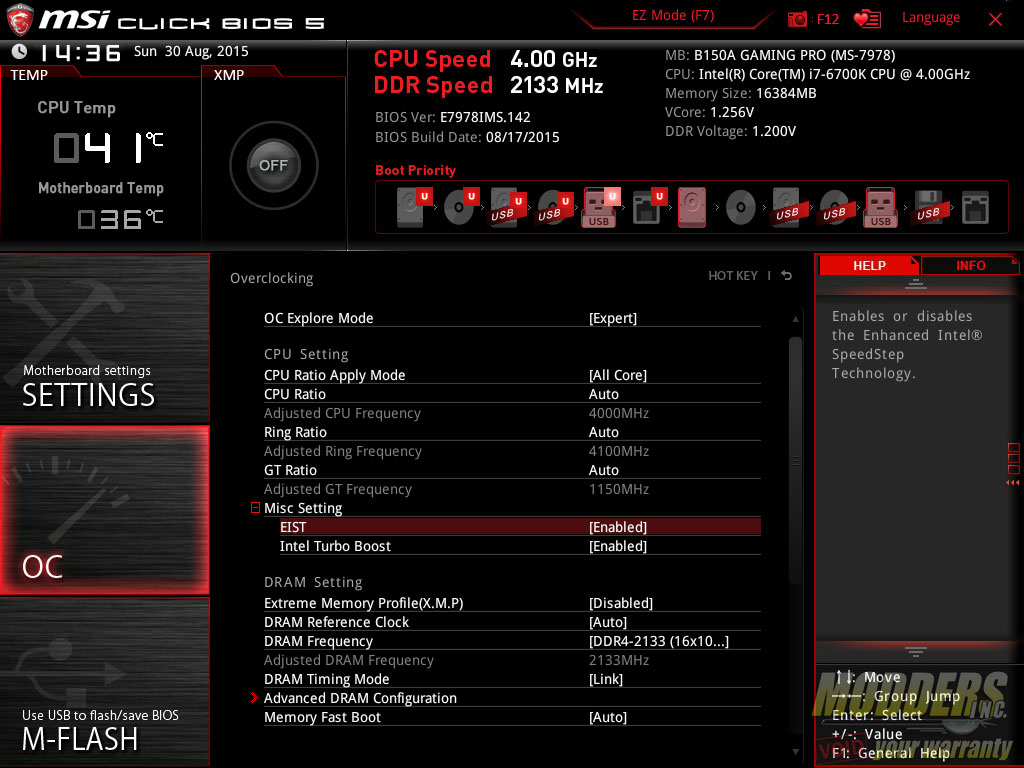Click the clock icon beside the time
Image resolution: width=1024 pixels, height=768 pixels.
click(19, 52)
